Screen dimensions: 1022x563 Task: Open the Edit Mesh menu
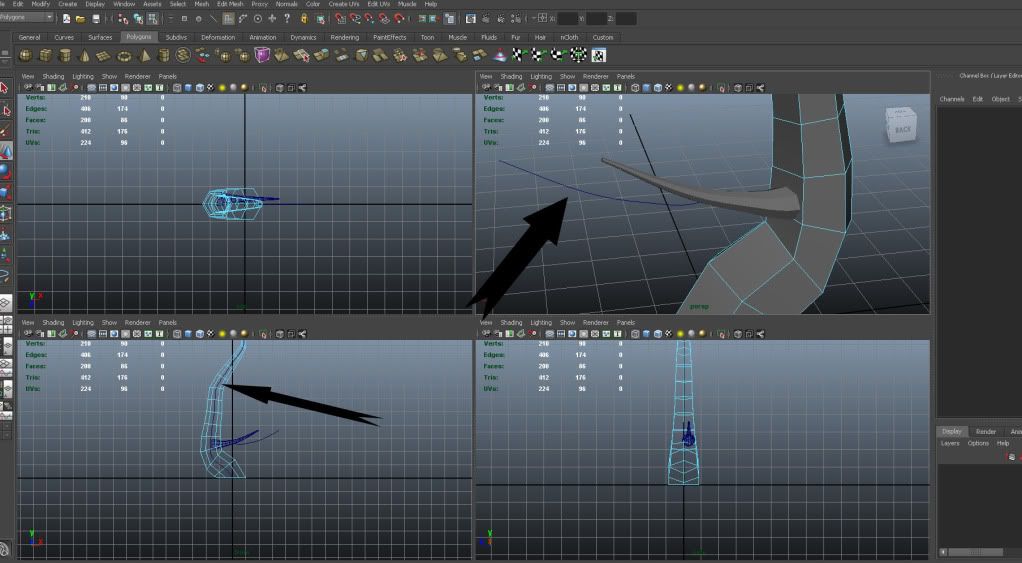(229, 4)
